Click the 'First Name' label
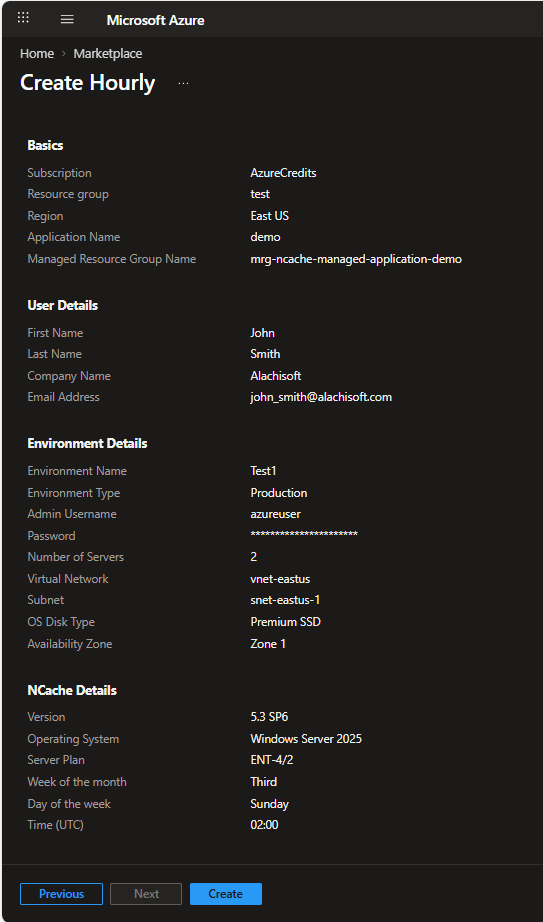 [55, 333]
